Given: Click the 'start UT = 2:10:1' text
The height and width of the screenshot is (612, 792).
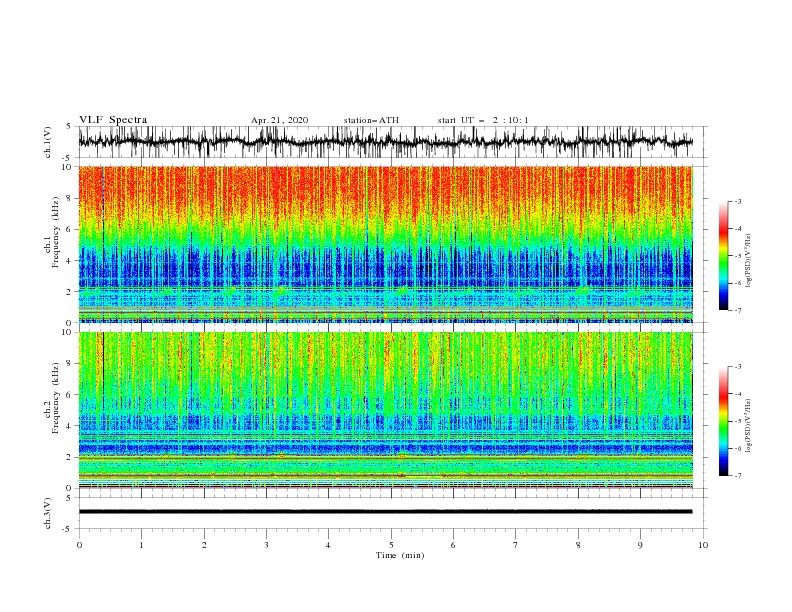Looking at the screenshot, I should (x=483, y=120).
